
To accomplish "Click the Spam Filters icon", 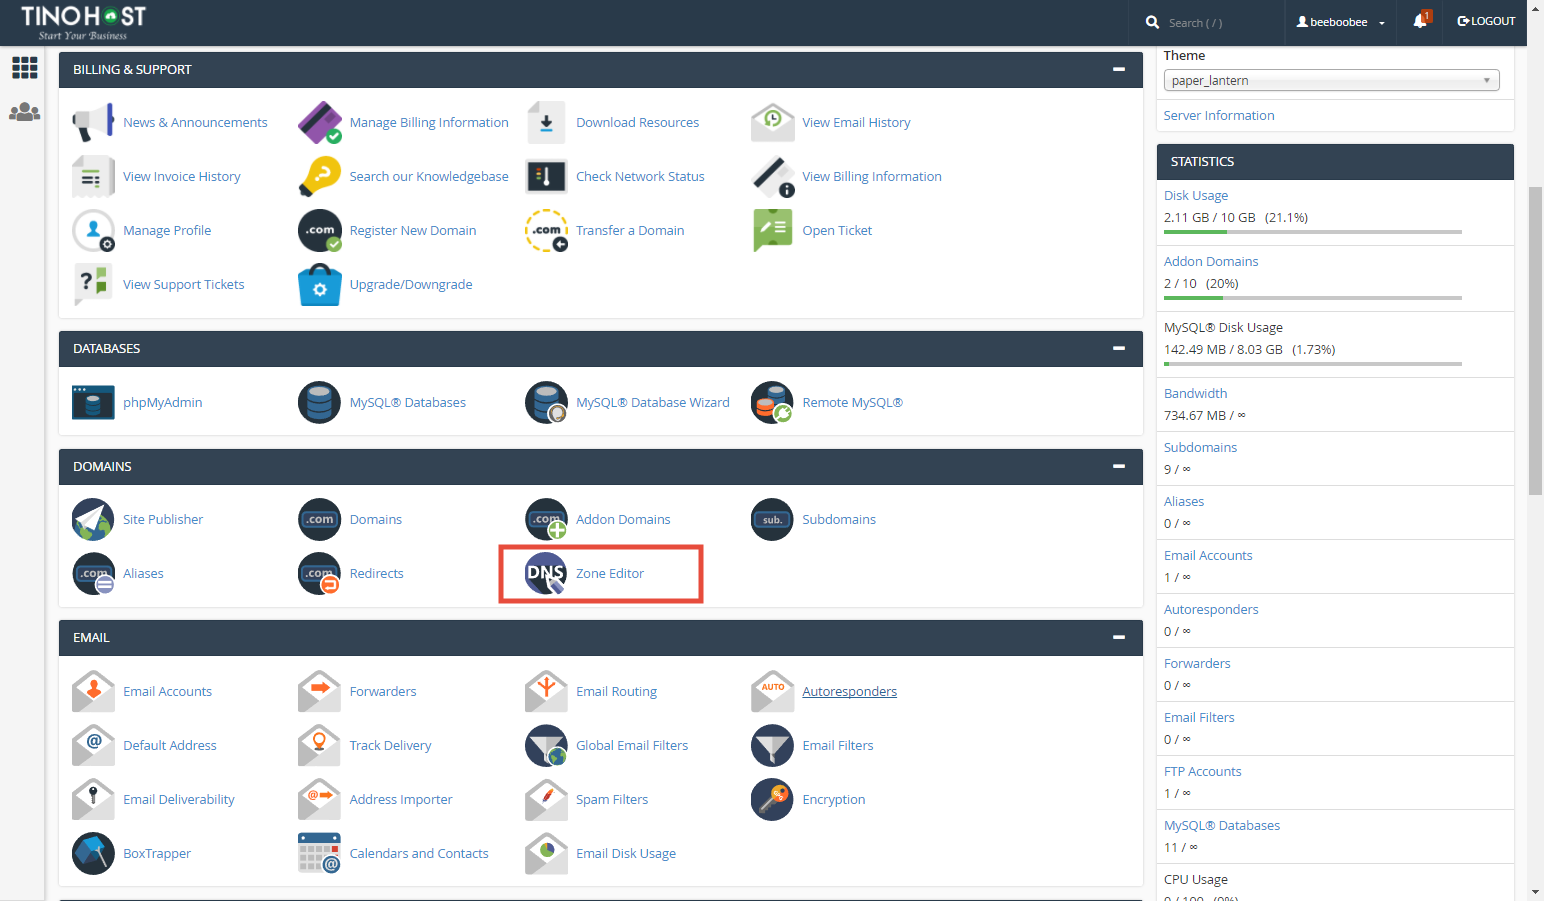I will (546, 800).
